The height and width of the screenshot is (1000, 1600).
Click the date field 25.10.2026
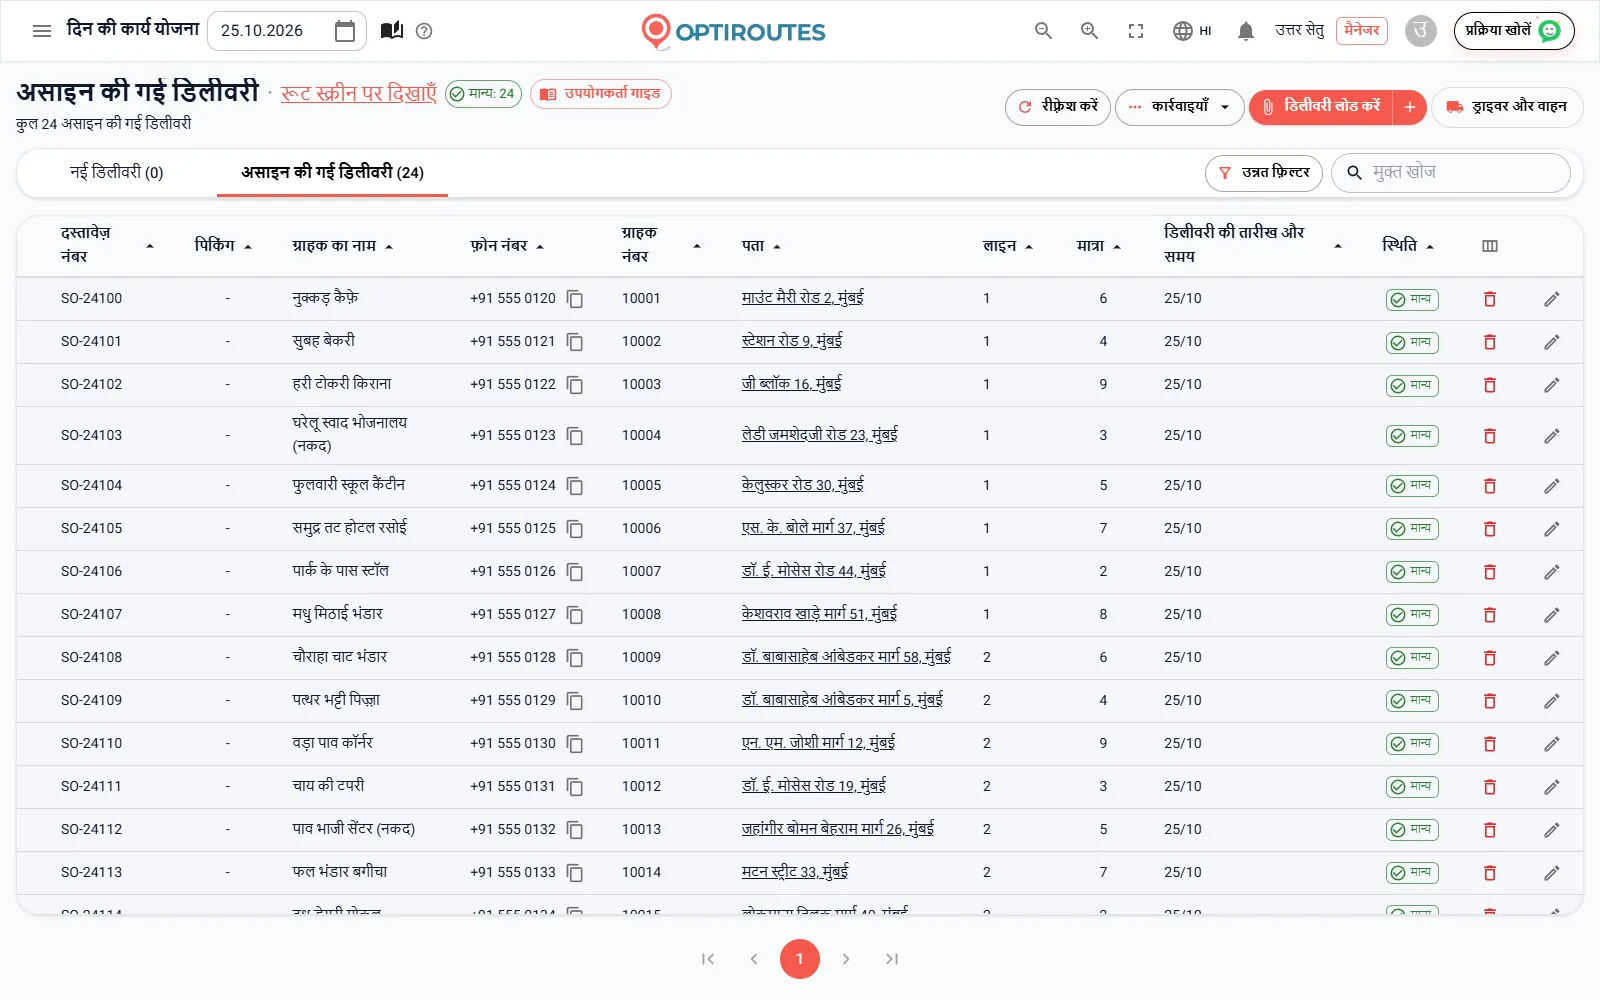(287, 31)
